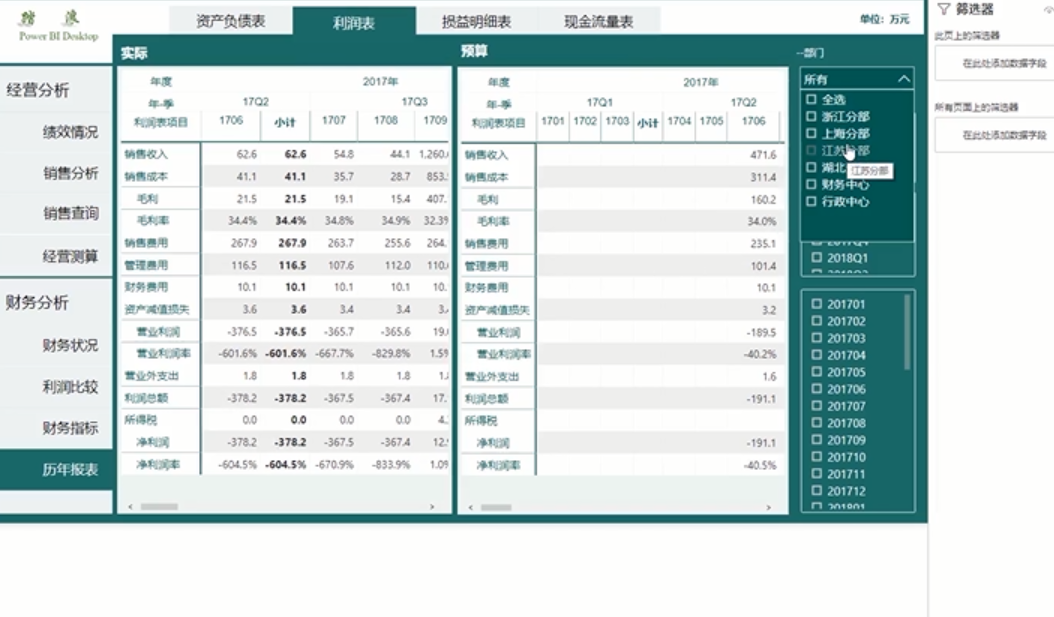
Task: Open the 利润比较 navigation button
Action: click(70, 387)
